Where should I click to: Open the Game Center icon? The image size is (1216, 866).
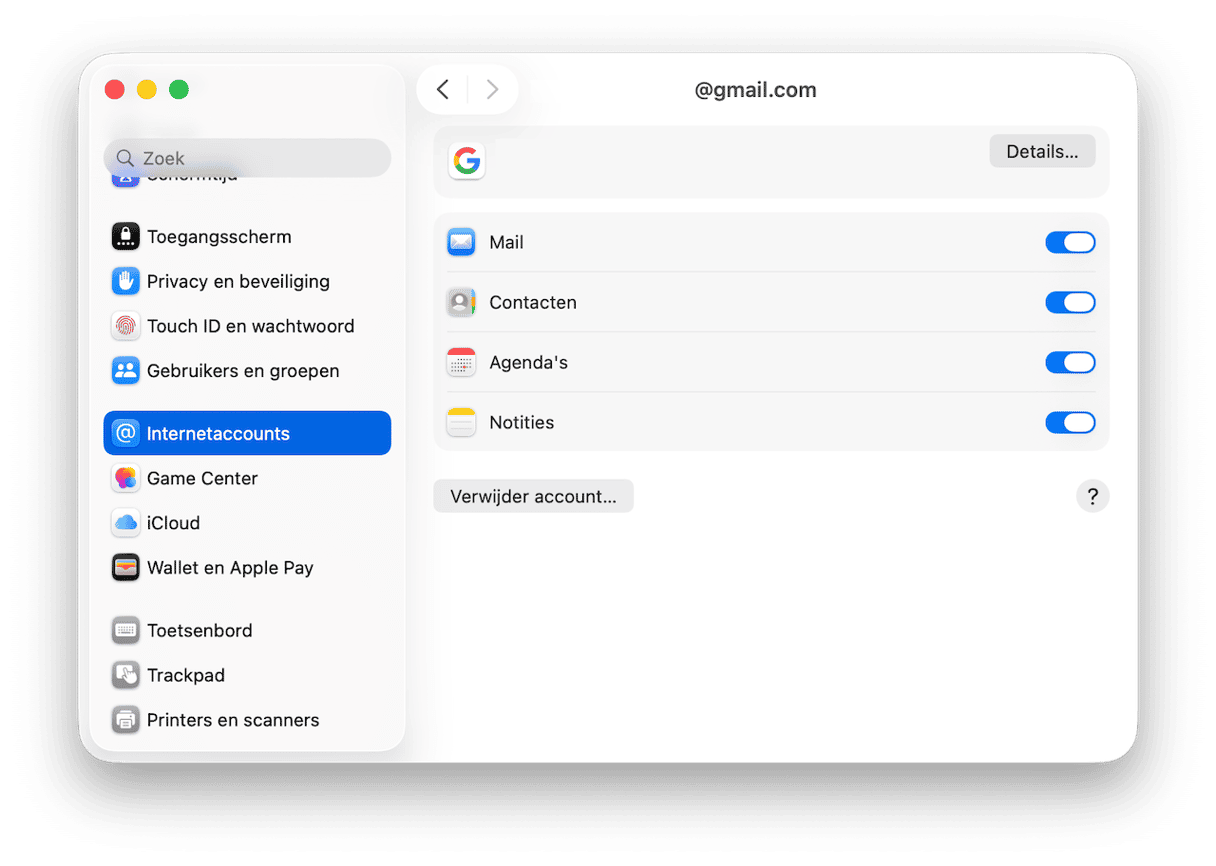(x=125, y=478)
